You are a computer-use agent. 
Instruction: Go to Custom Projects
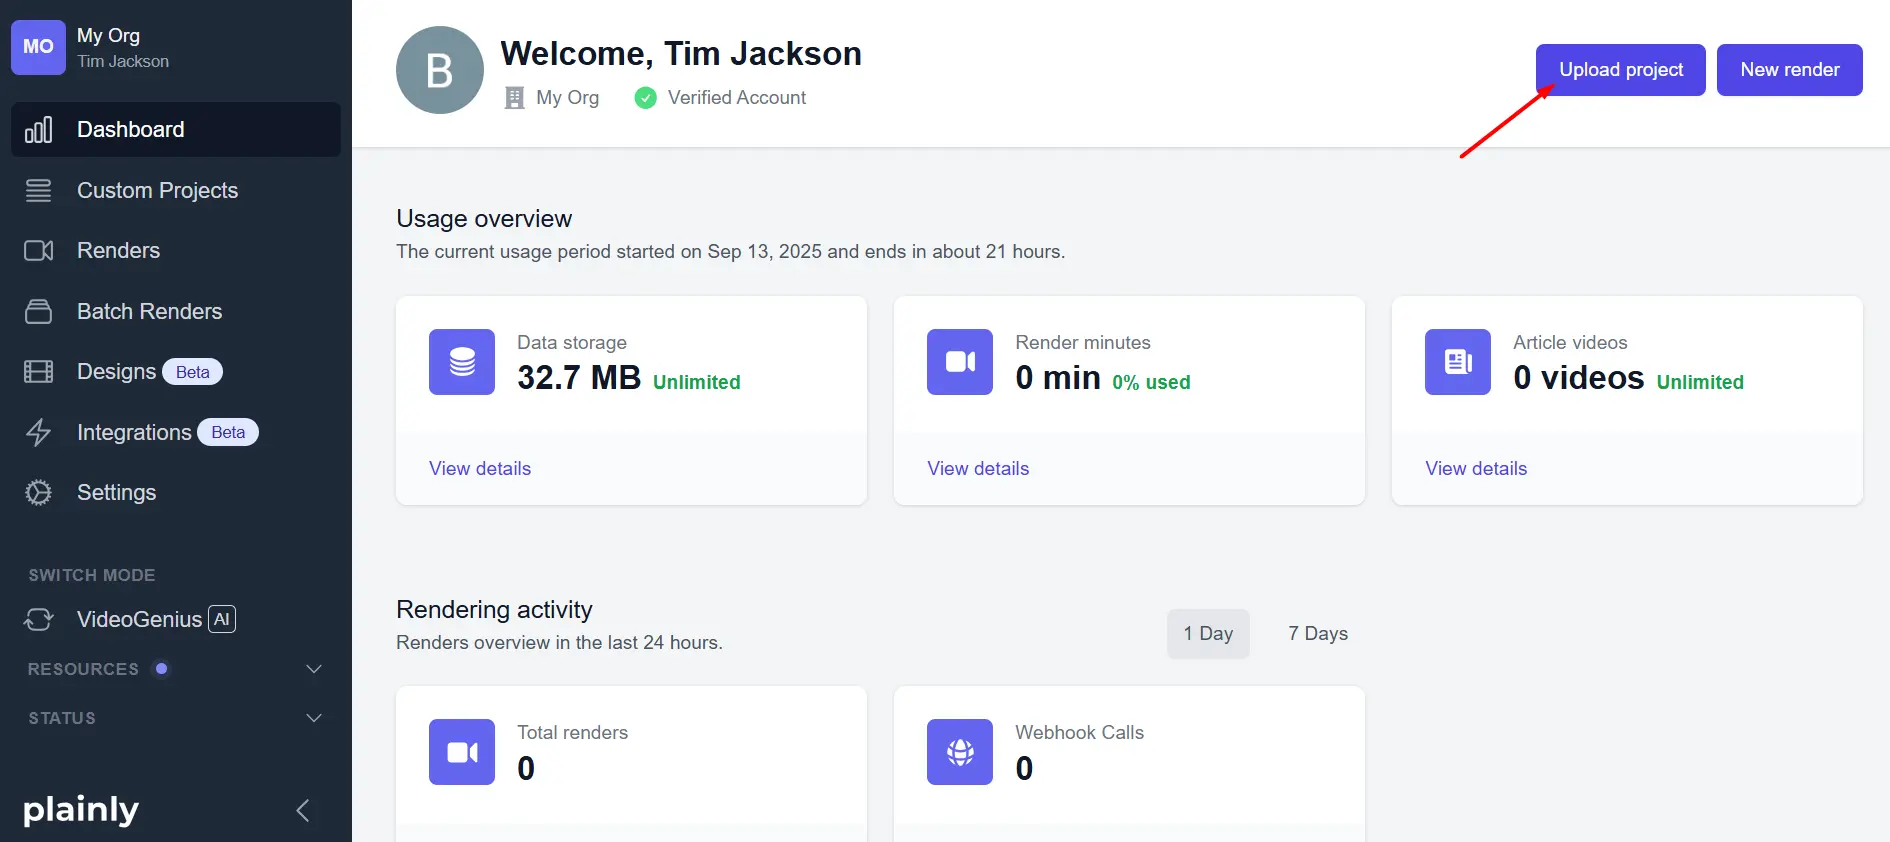pyautogui.click(x=176, y=190)
